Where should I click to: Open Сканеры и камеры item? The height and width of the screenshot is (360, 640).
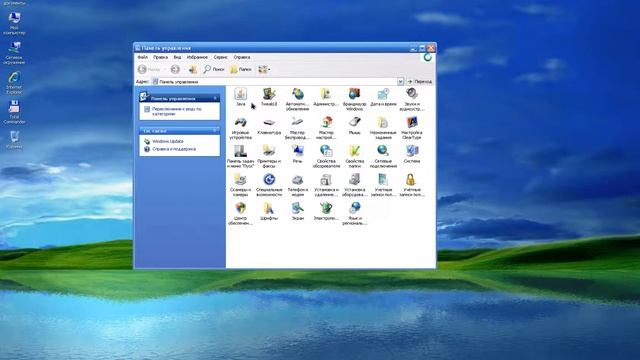[x=240, y=185]
